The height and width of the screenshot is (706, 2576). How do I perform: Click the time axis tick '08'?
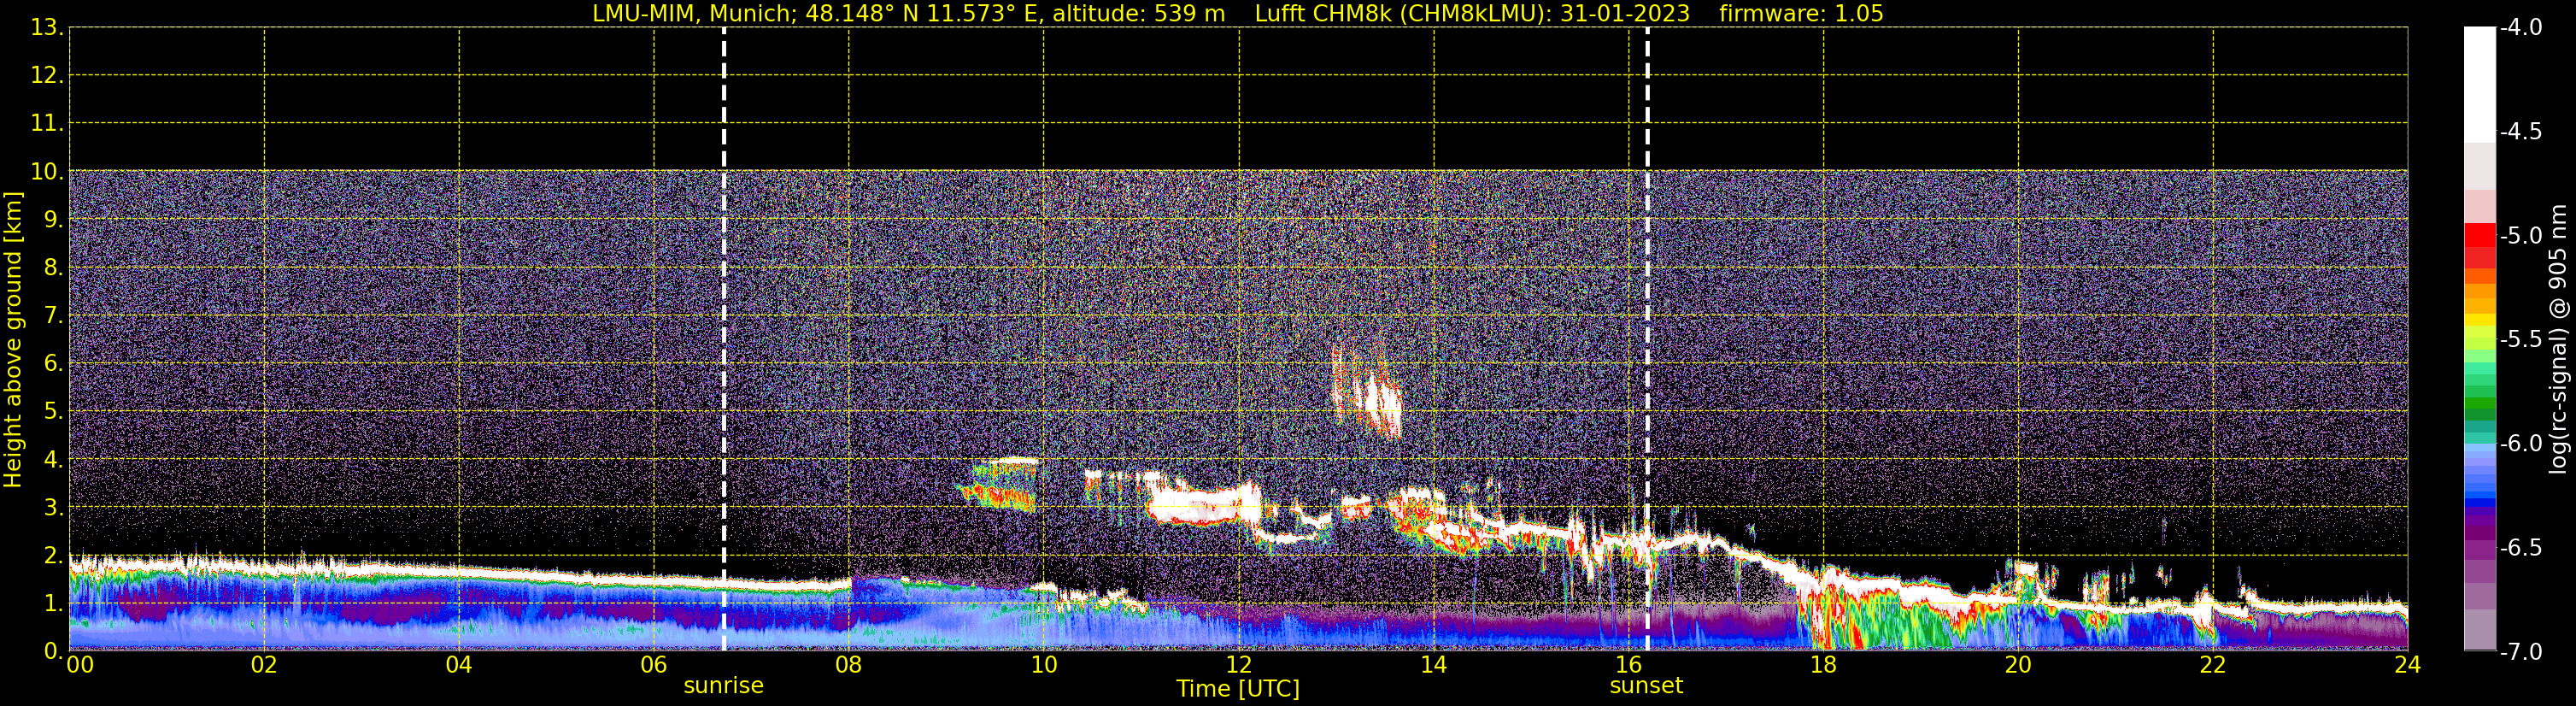[848, 665]
